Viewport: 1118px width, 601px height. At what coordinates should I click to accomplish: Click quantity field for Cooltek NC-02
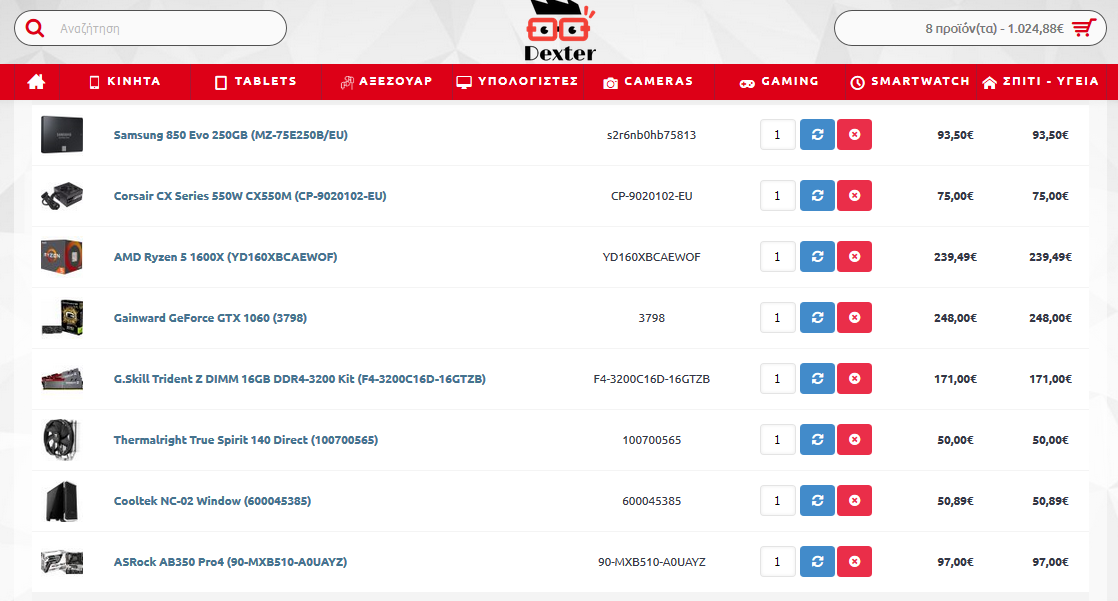click(x=778, y=500)
